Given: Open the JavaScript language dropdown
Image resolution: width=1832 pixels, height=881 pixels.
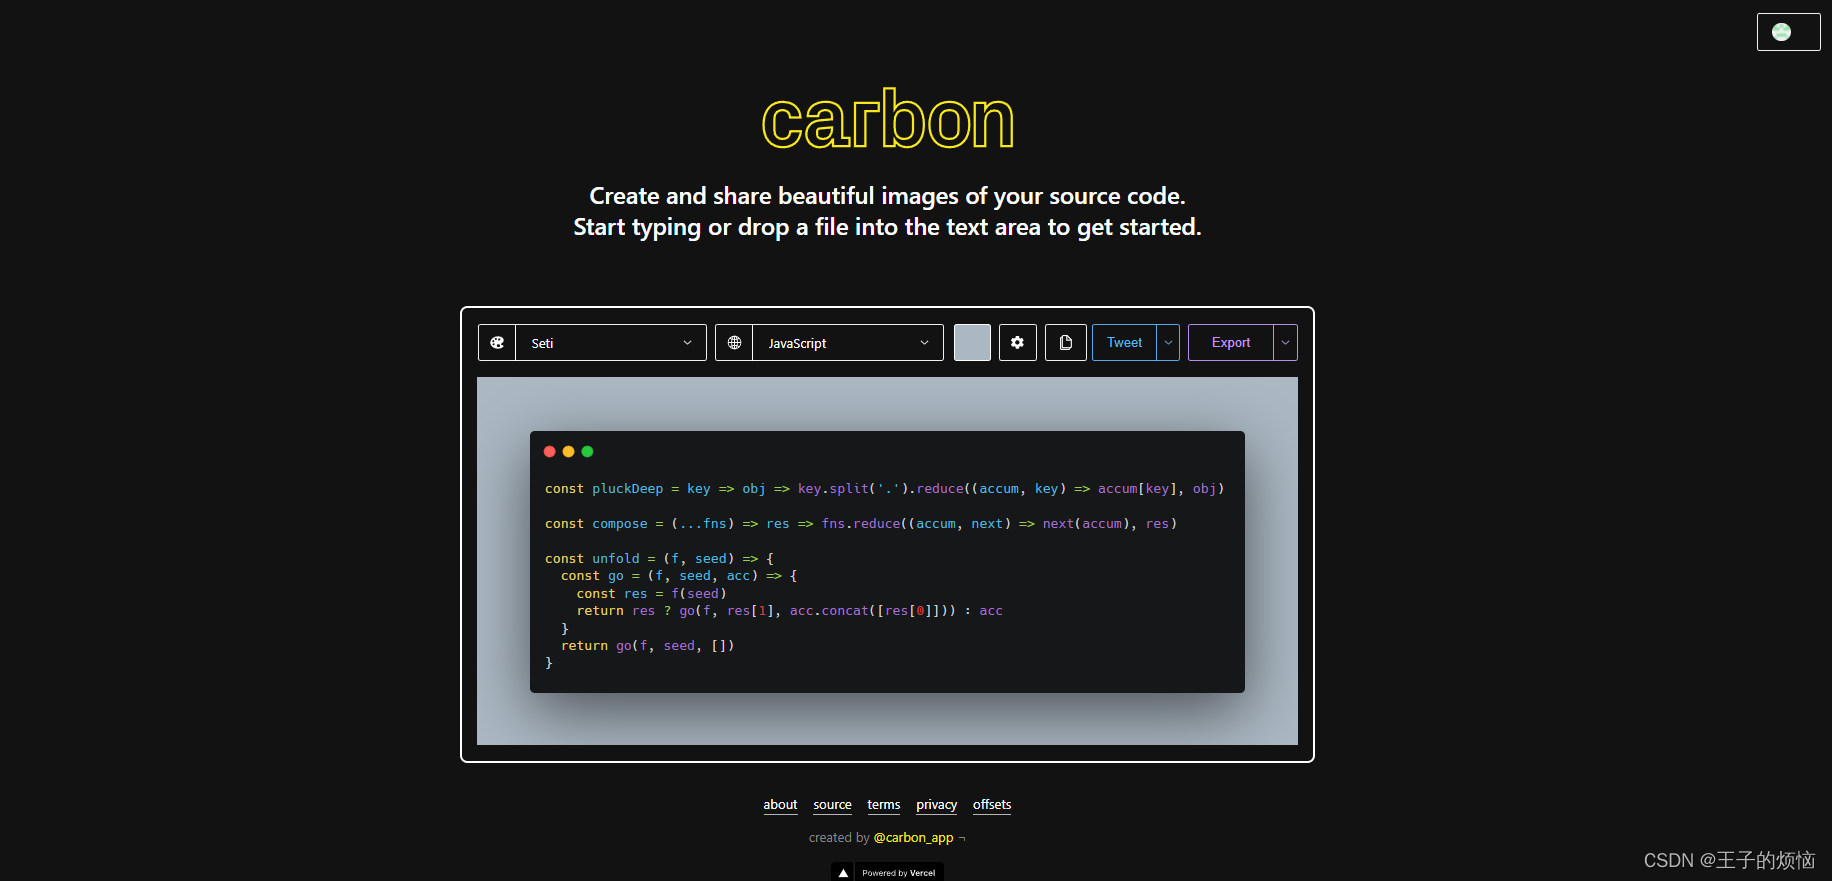Looking at the screenshot, I should click(x=847, y=343).
